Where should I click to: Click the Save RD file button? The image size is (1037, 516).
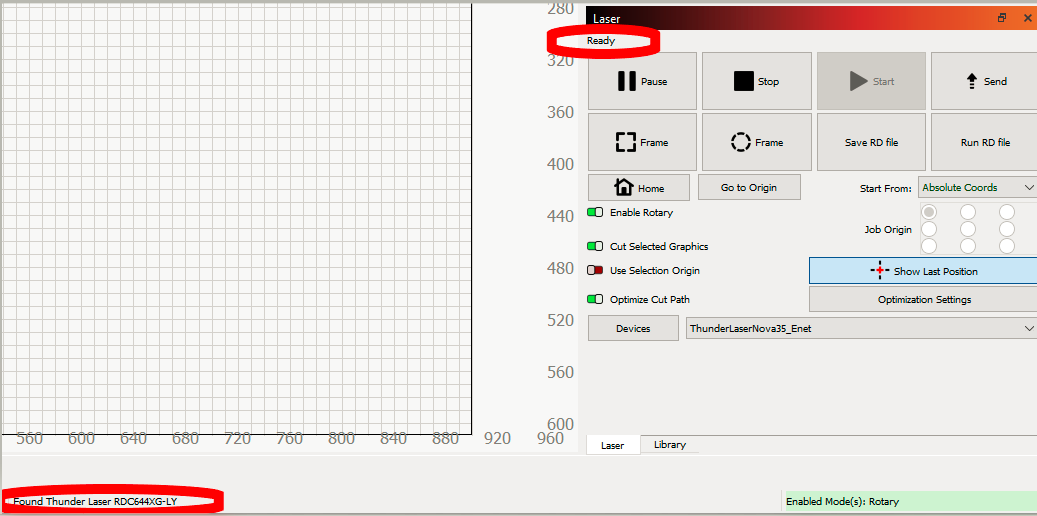871,142
